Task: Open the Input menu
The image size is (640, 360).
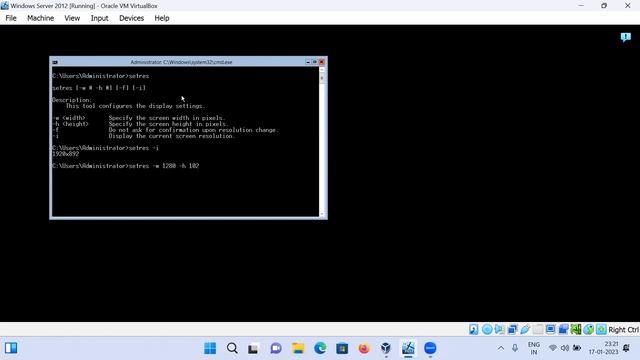Action: pyautogui.click(x=99, y=18)
